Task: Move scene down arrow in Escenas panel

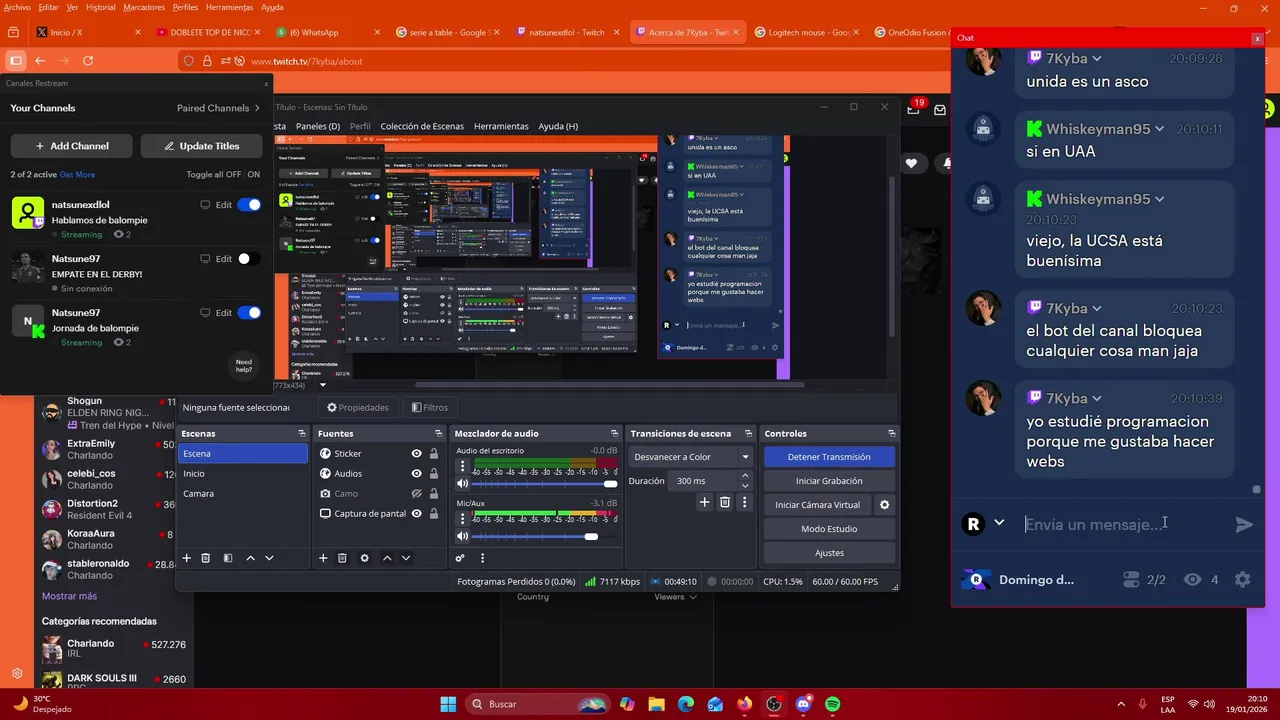Action: tap(269, 558)
